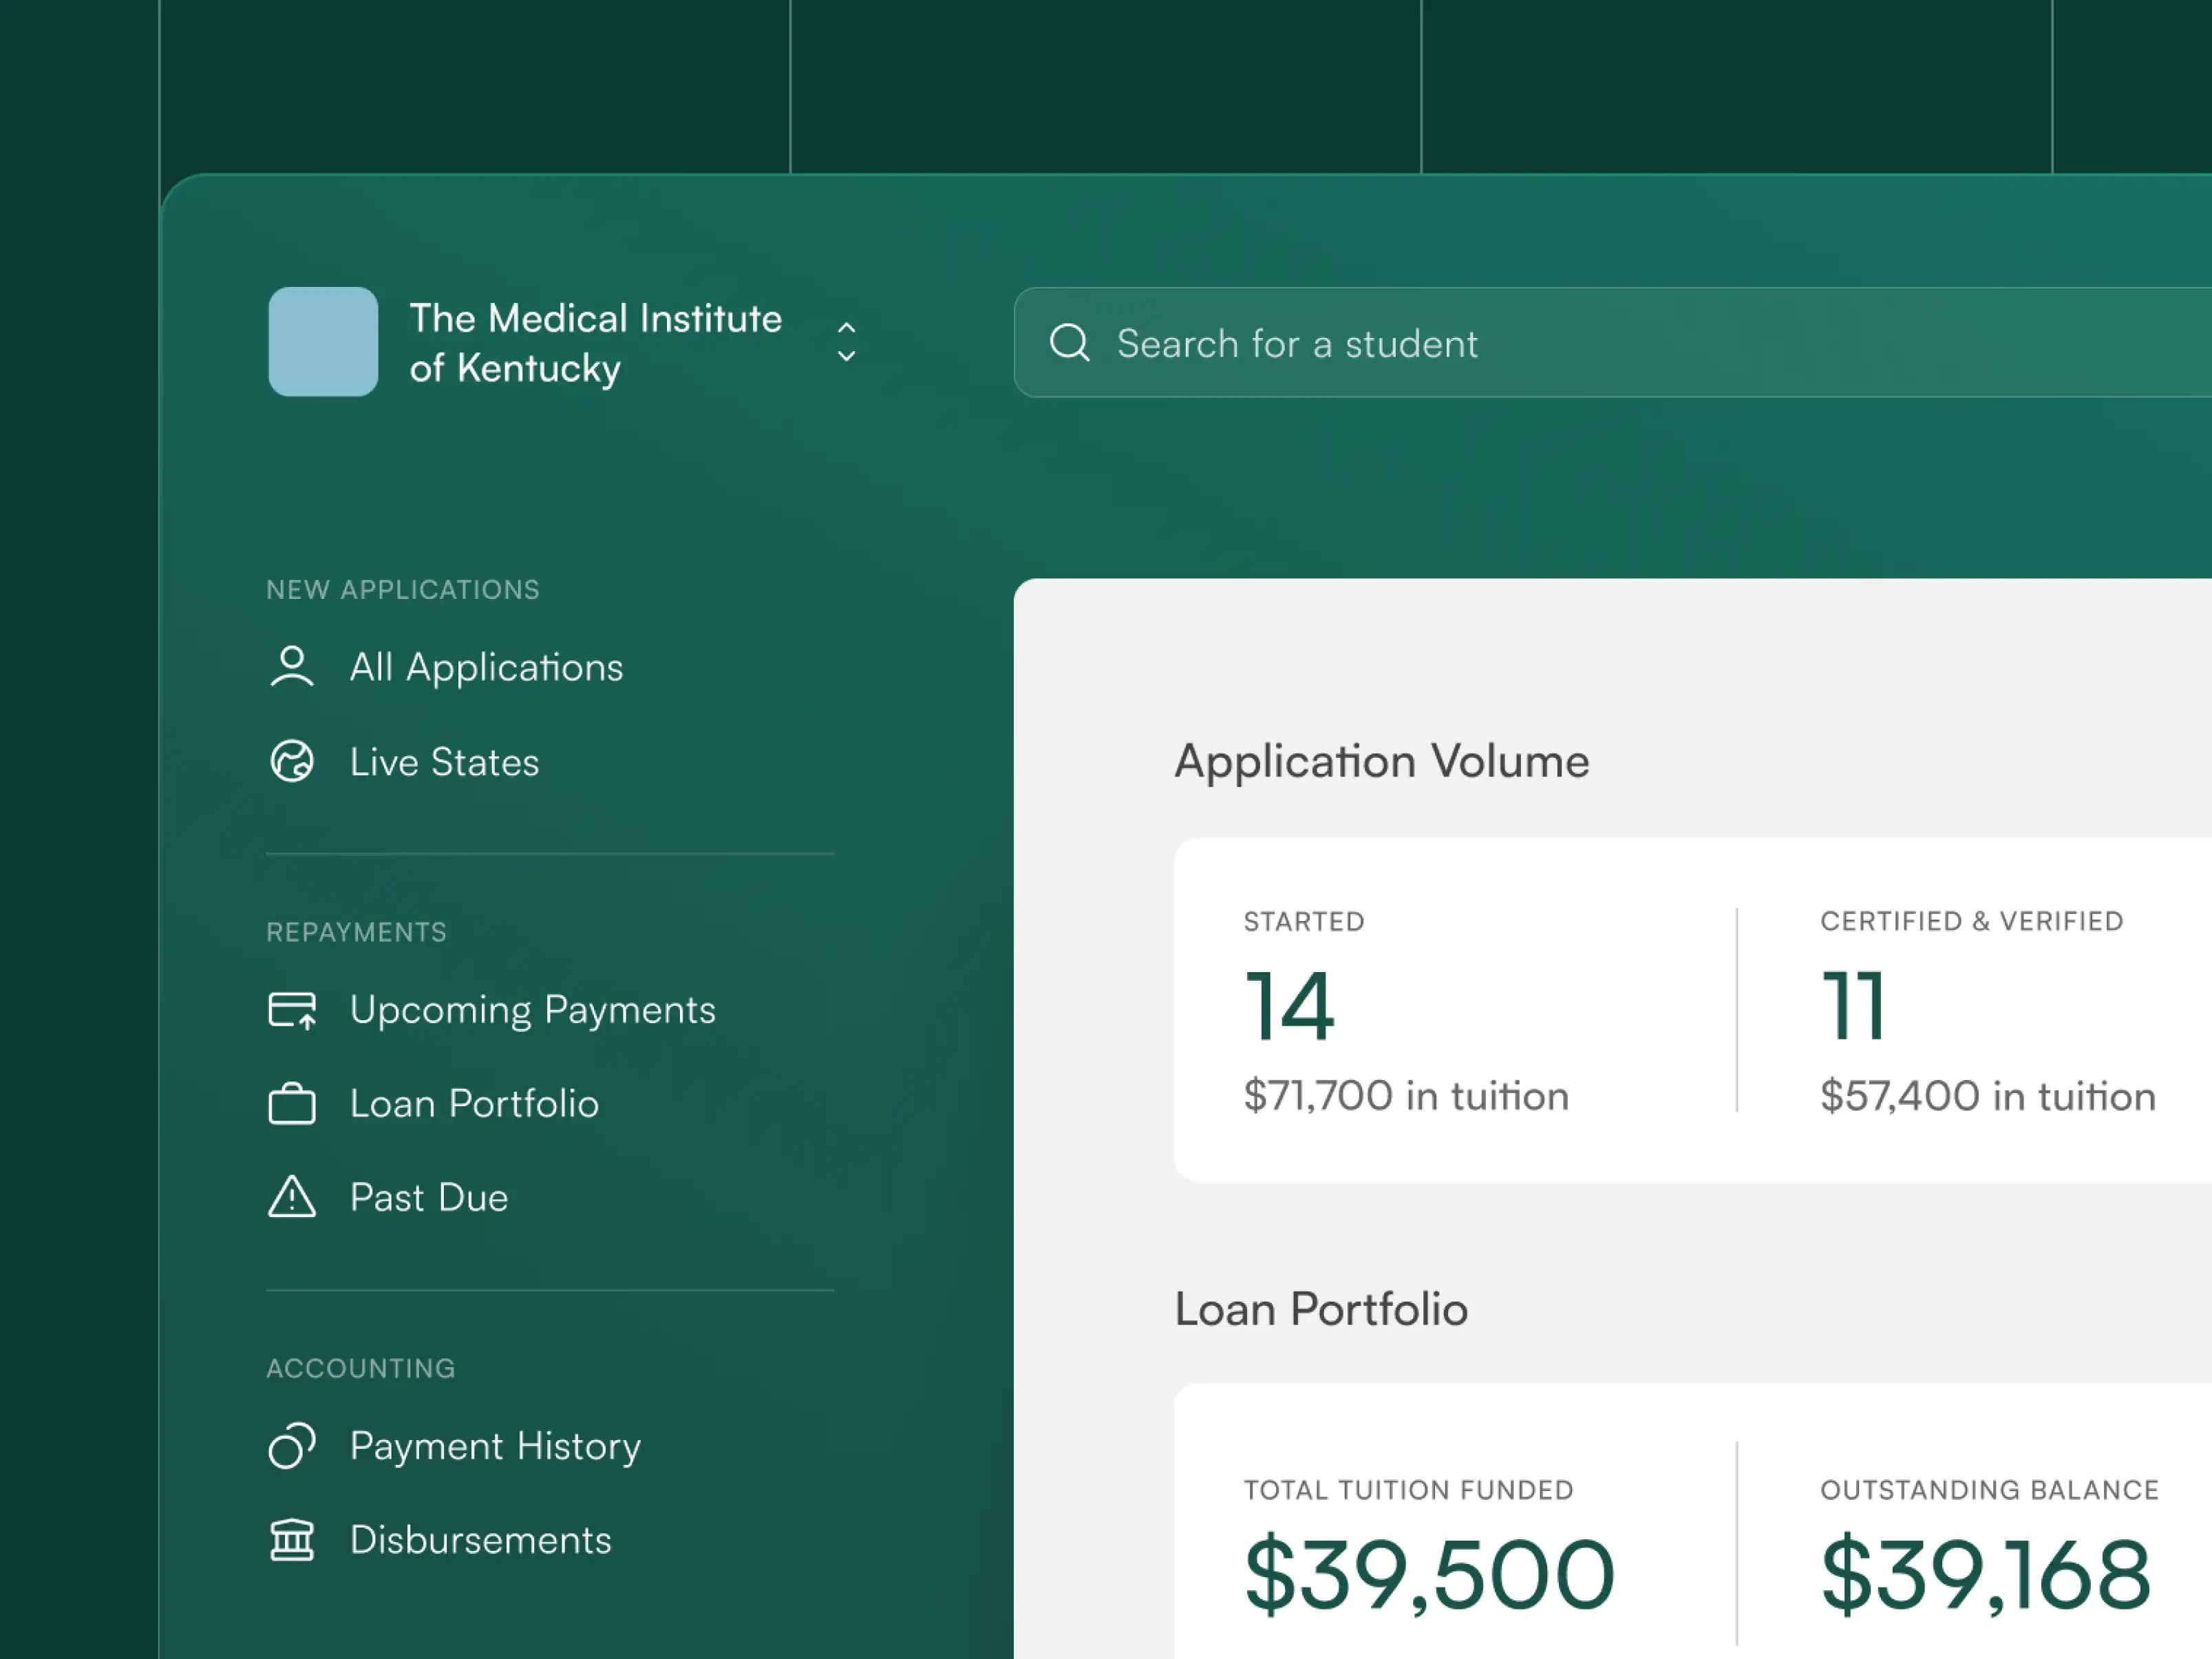Click the Upcoming Payments card icon
This screenshot has width=2212, height=1659.
(293, 1010)
